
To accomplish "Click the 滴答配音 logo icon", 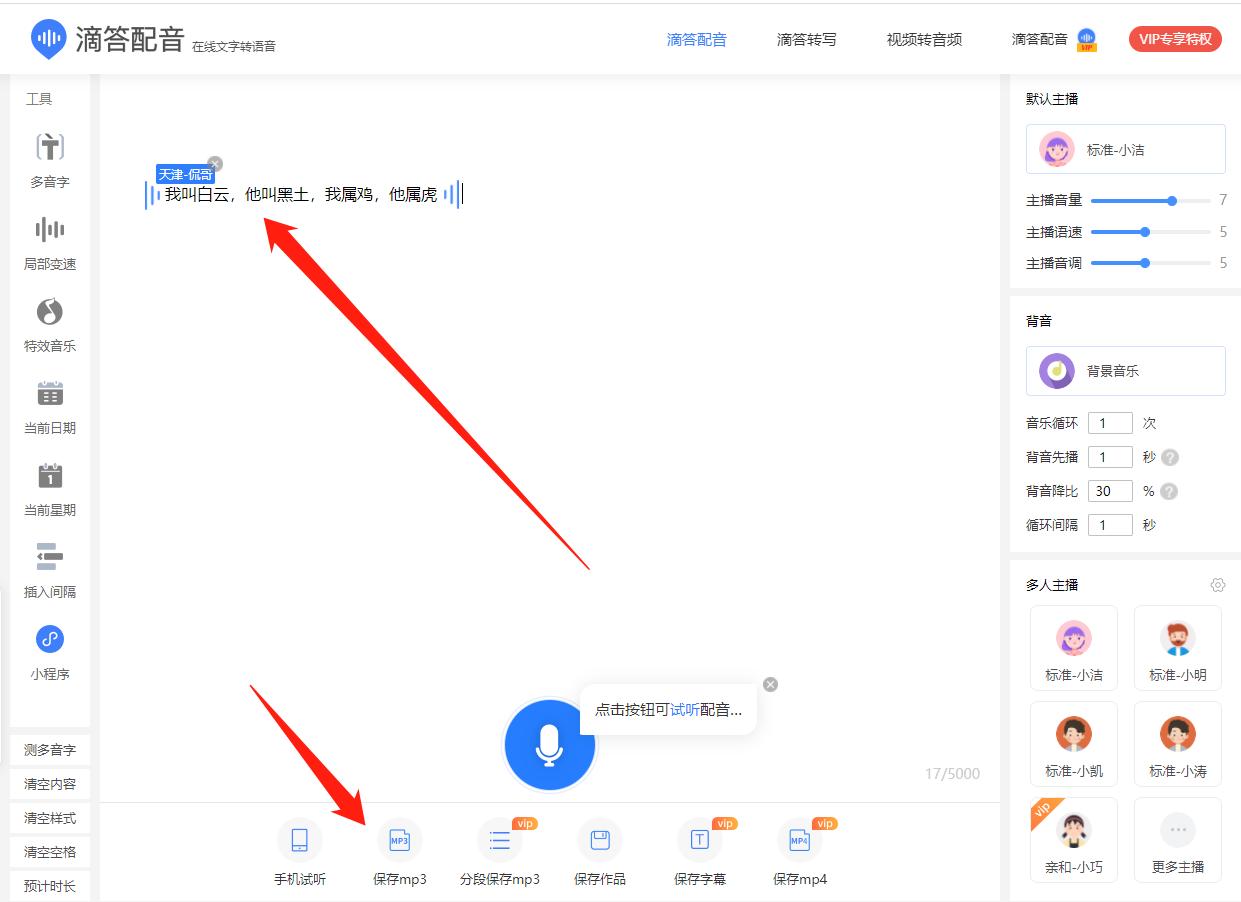I will coord(48,39).
